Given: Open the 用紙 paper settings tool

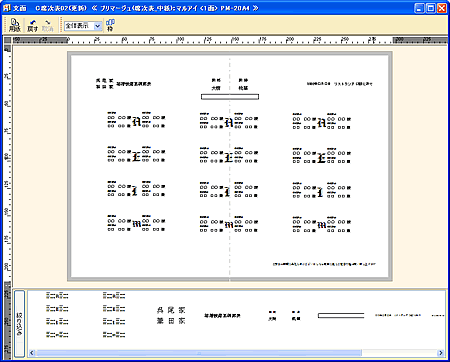Looking at the screenshot, I should pyautogui.click(x=15, y=25).
